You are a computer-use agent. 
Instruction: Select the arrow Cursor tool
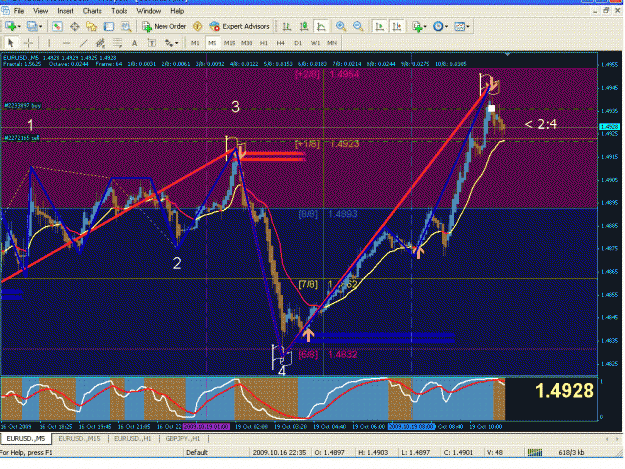11,43
